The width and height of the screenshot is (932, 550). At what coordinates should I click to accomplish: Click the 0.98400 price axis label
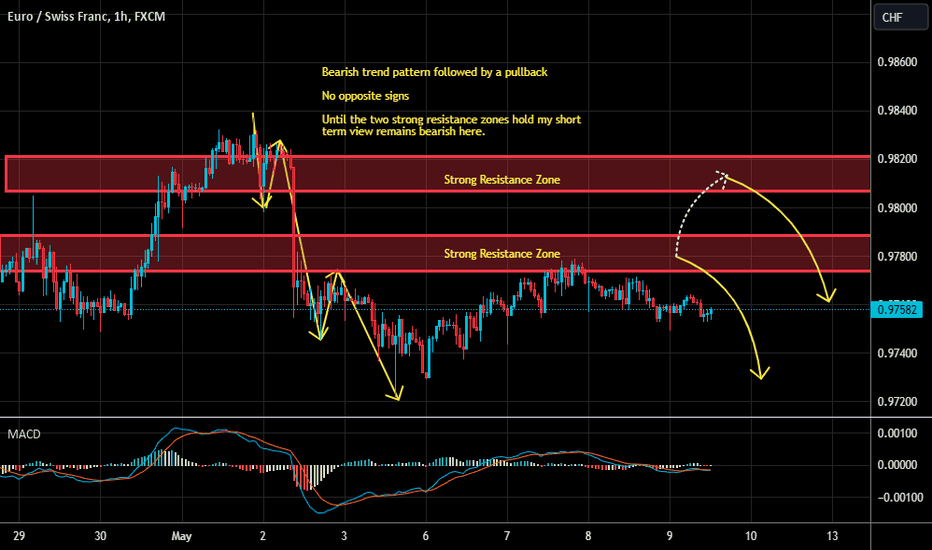(x=897, y=111)
